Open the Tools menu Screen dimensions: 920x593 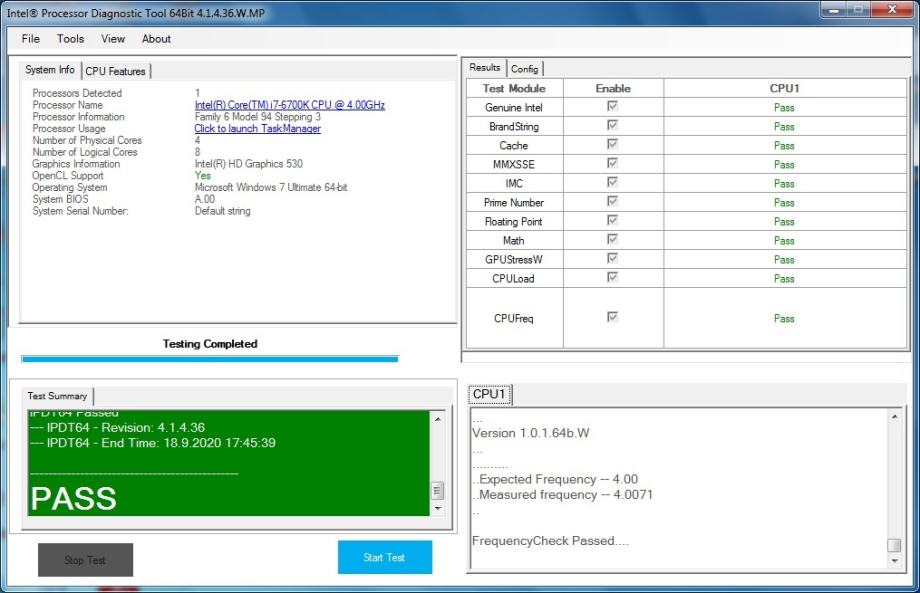71,39
